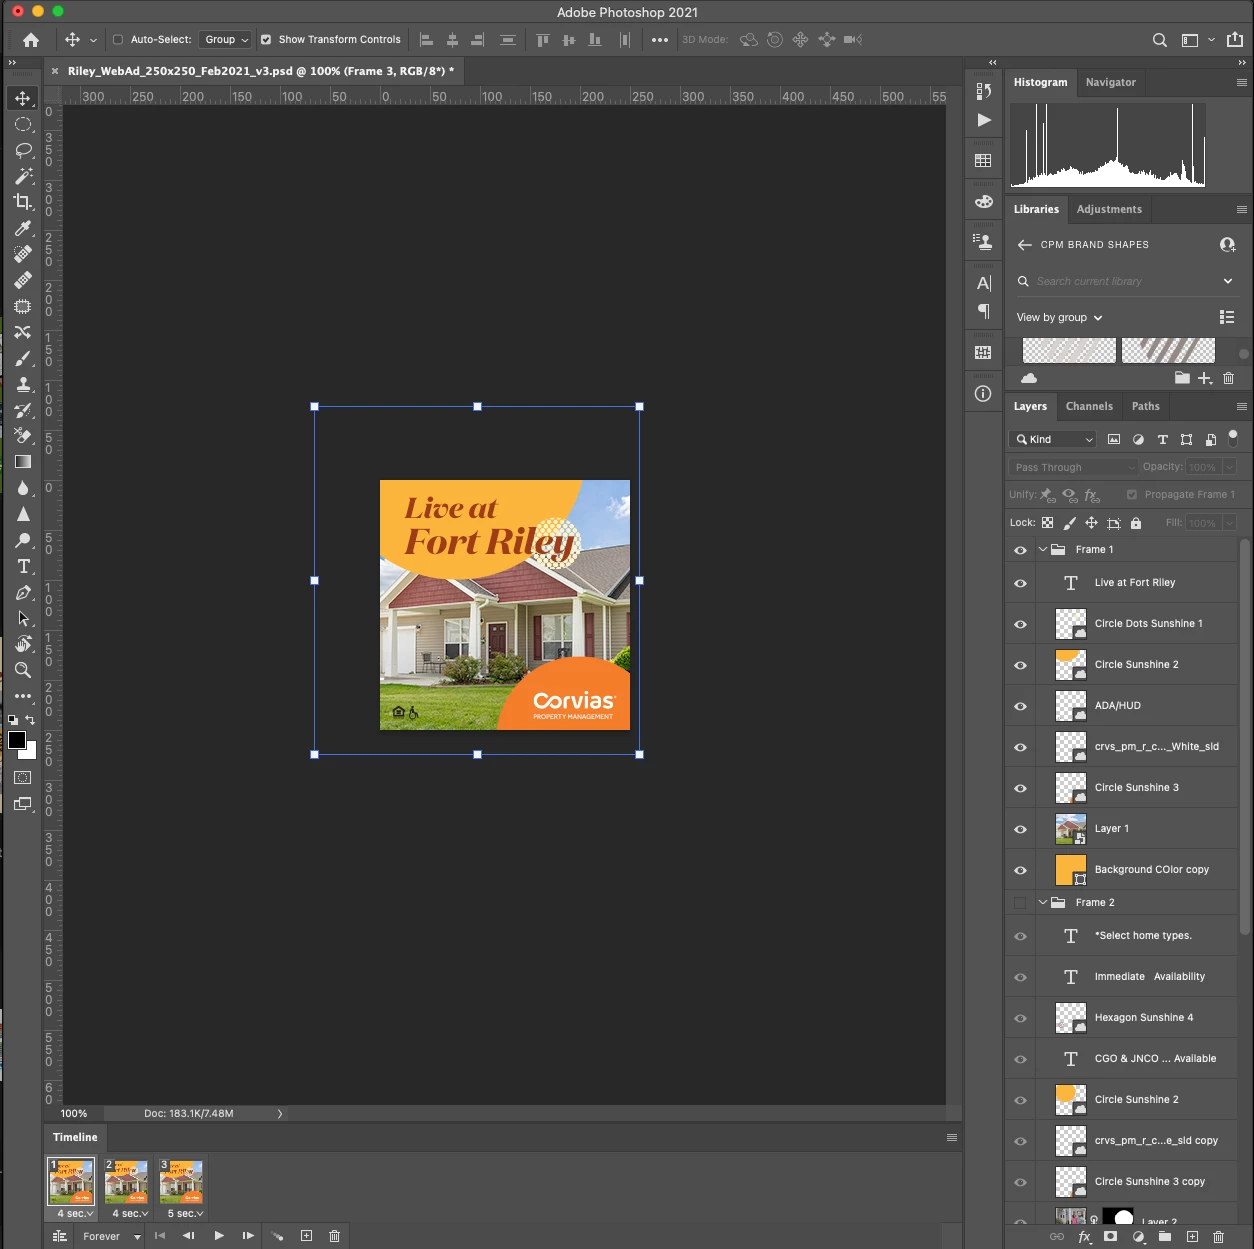Hide the Circle Dots Sunshine 1 layer
1254x1249 pixels.
[1020, 624]
